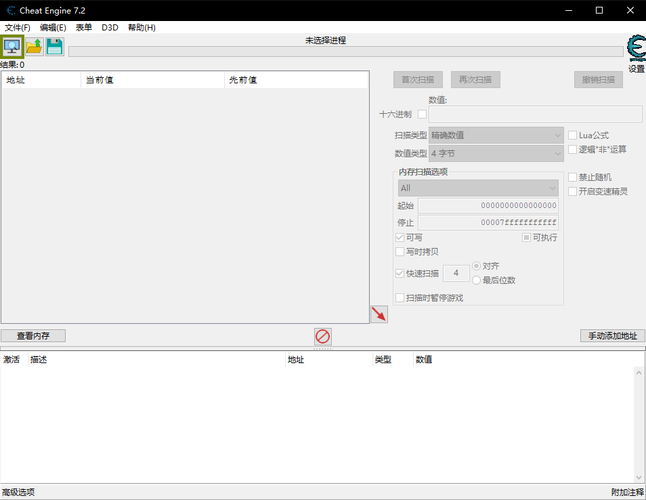Open the 表单 menu
This screenshot has width=646, height=500.
point(84,28)
